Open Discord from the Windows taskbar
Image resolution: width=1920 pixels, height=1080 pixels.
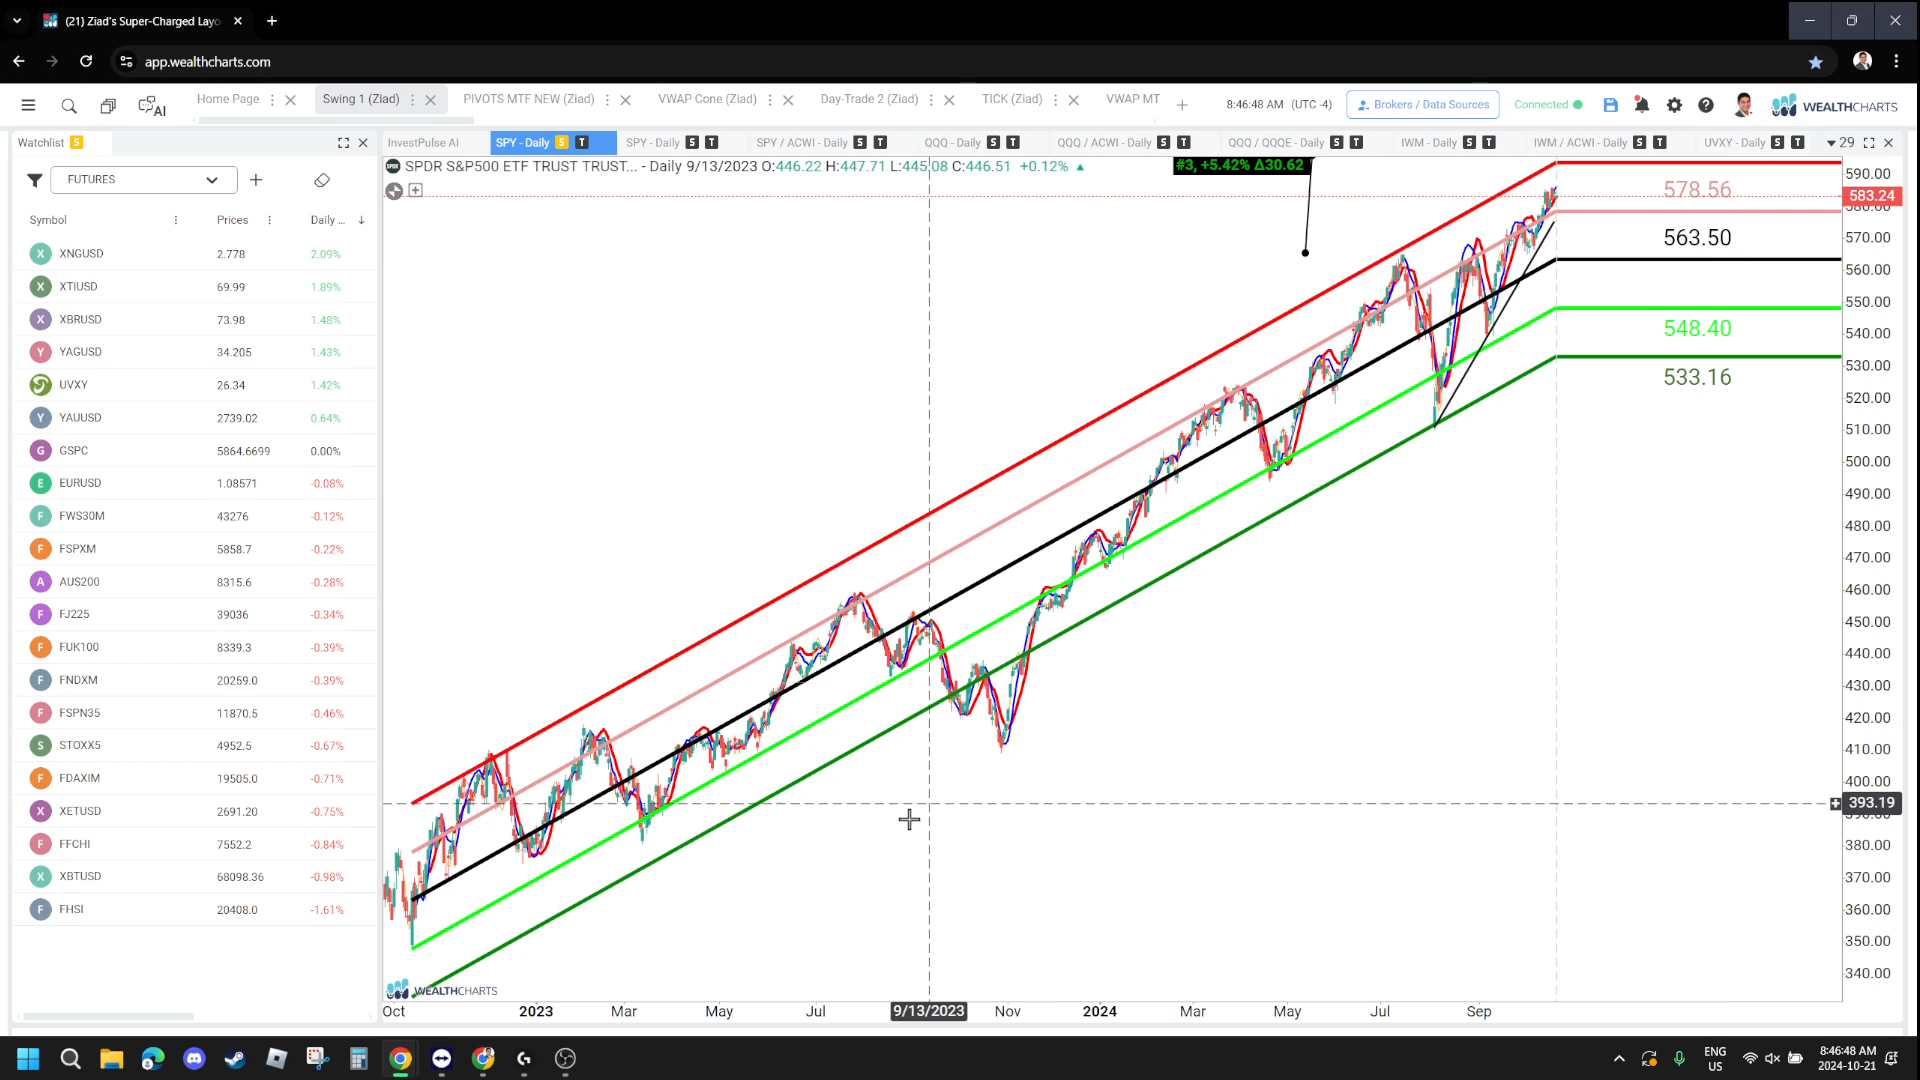[x=194, y=1058]
